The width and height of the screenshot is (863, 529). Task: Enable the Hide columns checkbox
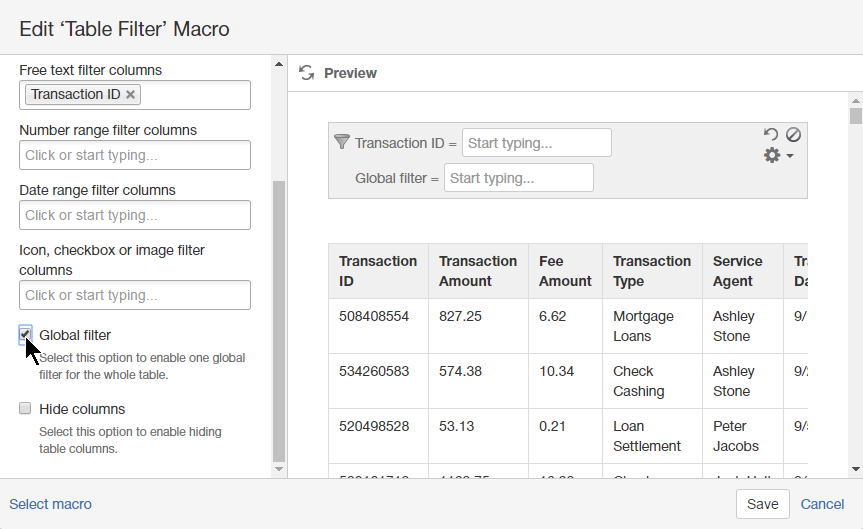click(25, 409)
